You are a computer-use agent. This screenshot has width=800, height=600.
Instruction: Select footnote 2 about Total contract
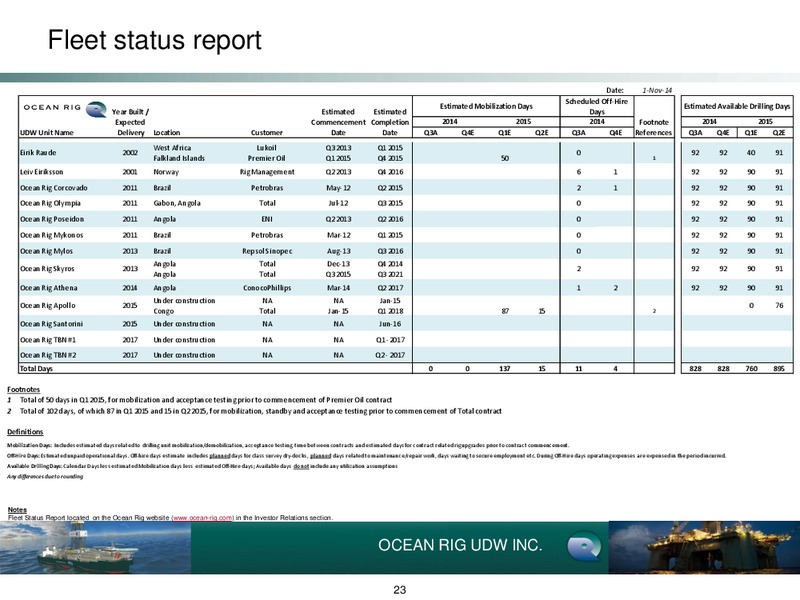254,411
